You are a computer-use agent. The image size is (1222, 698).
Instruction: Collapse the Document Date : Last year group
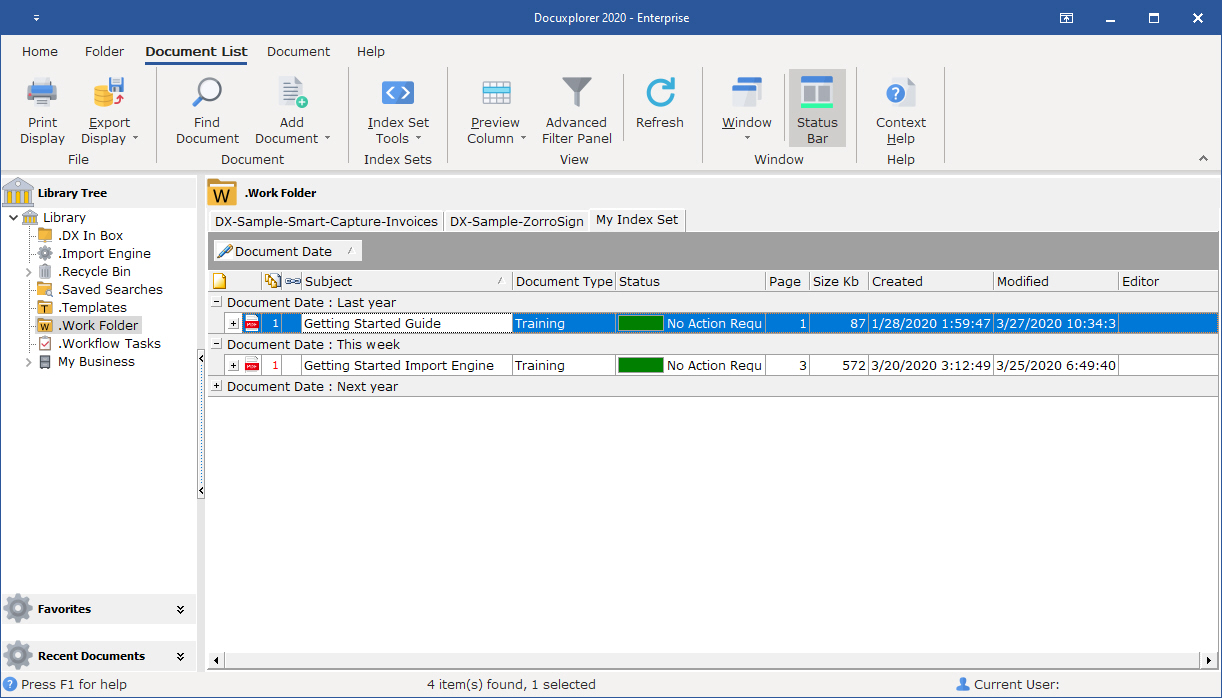click(217, 302)
